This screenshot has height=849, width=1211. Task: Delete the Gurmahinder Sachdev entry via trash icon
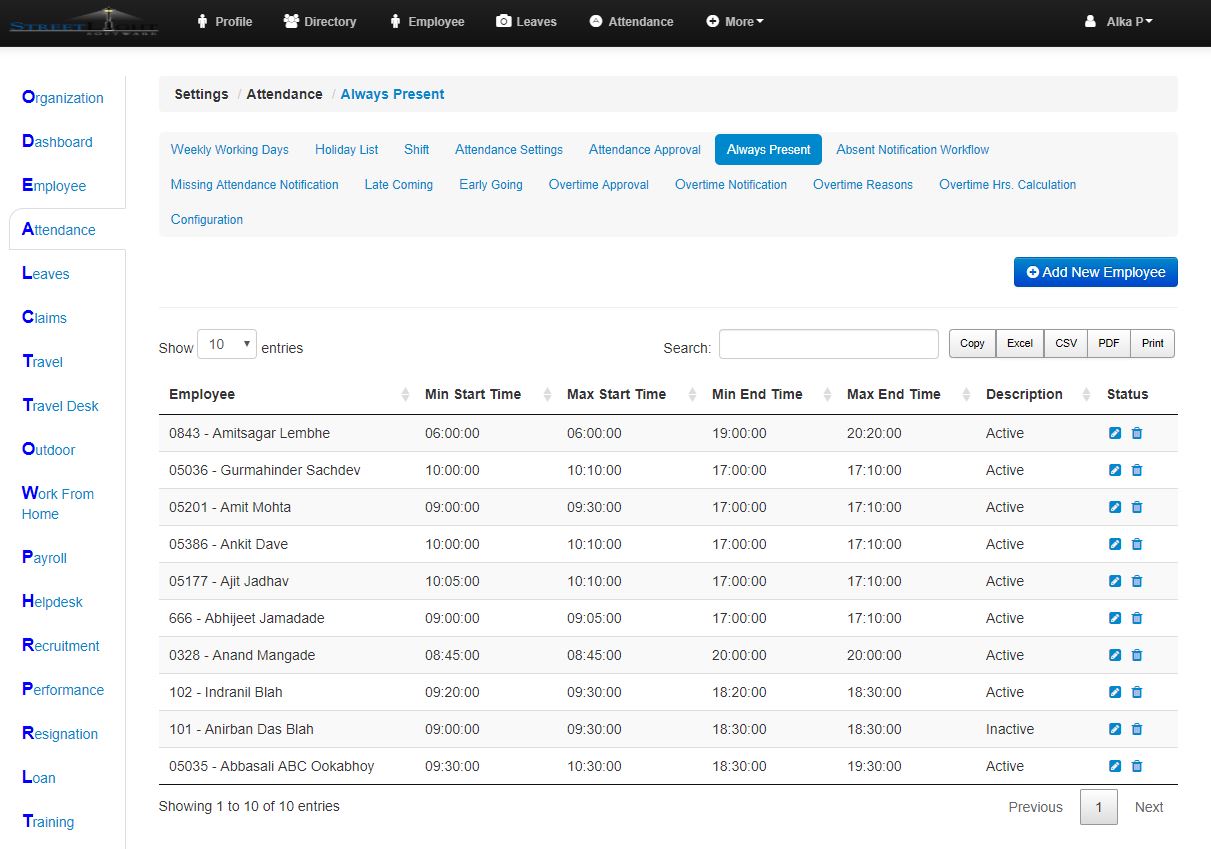click(x=1137, y=470)
